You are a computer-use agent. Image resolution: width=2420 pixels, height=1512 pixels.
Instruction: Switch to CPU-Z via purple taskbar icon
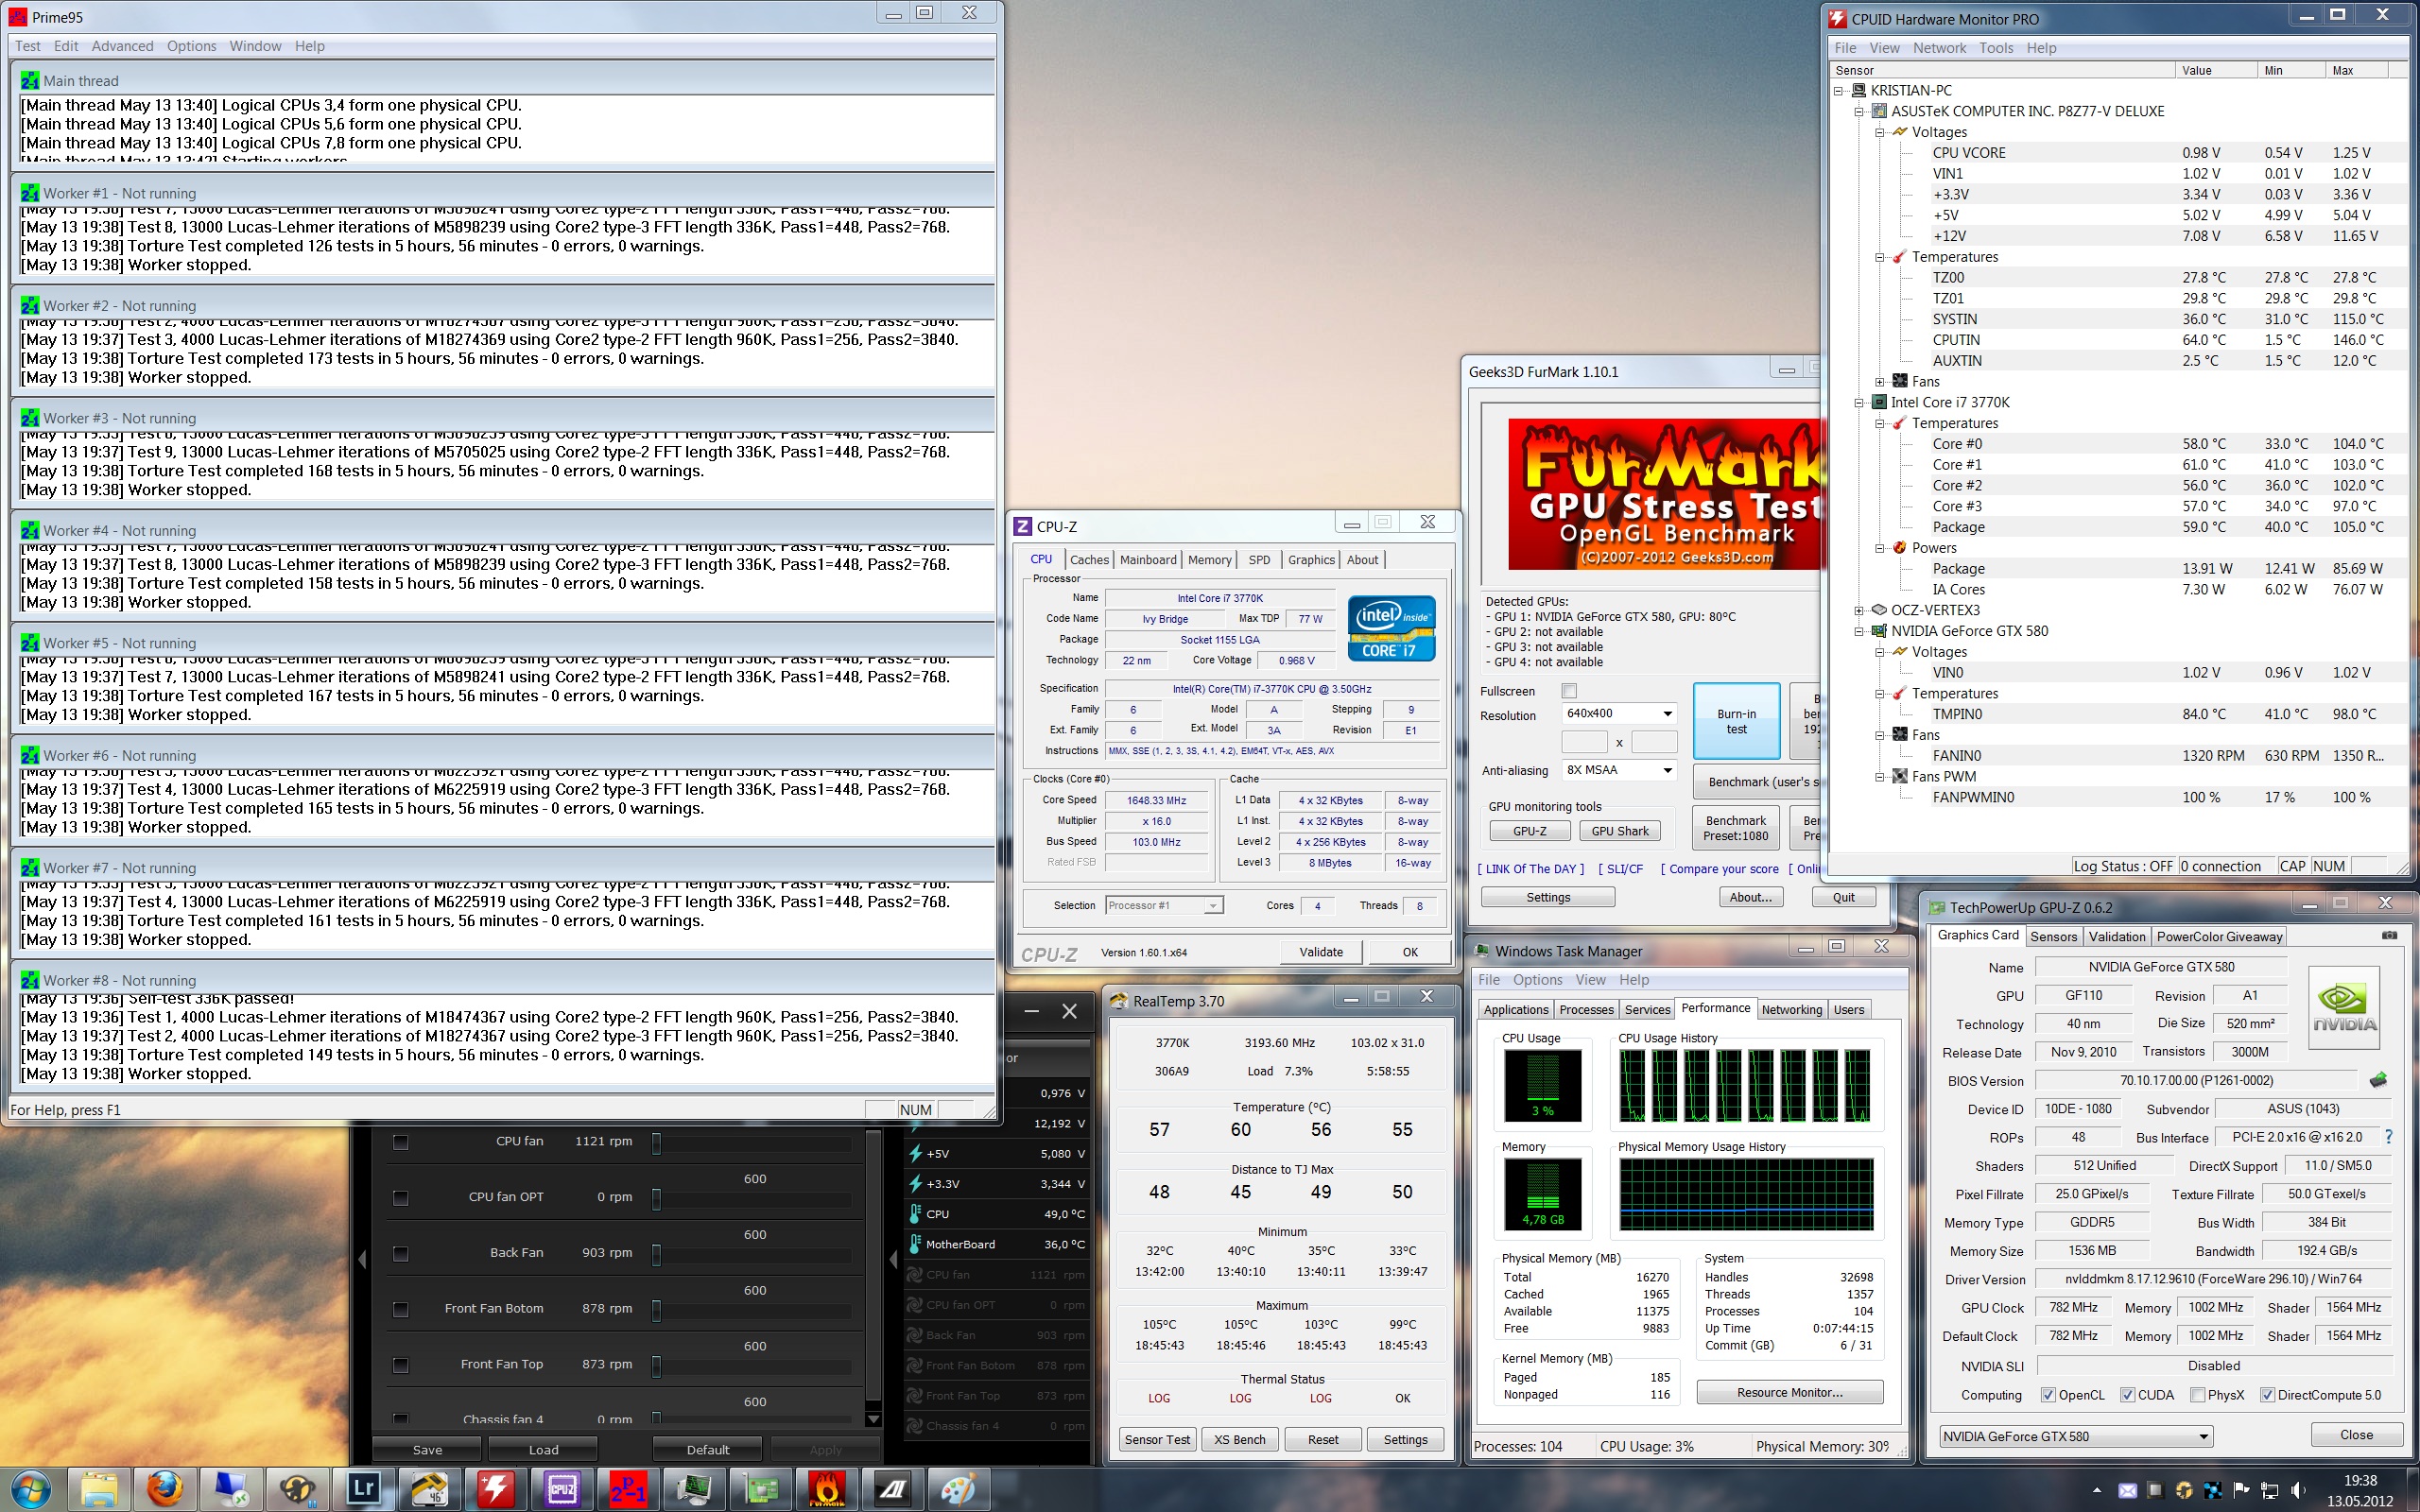pyautogui.click(x=562, y=1490)
